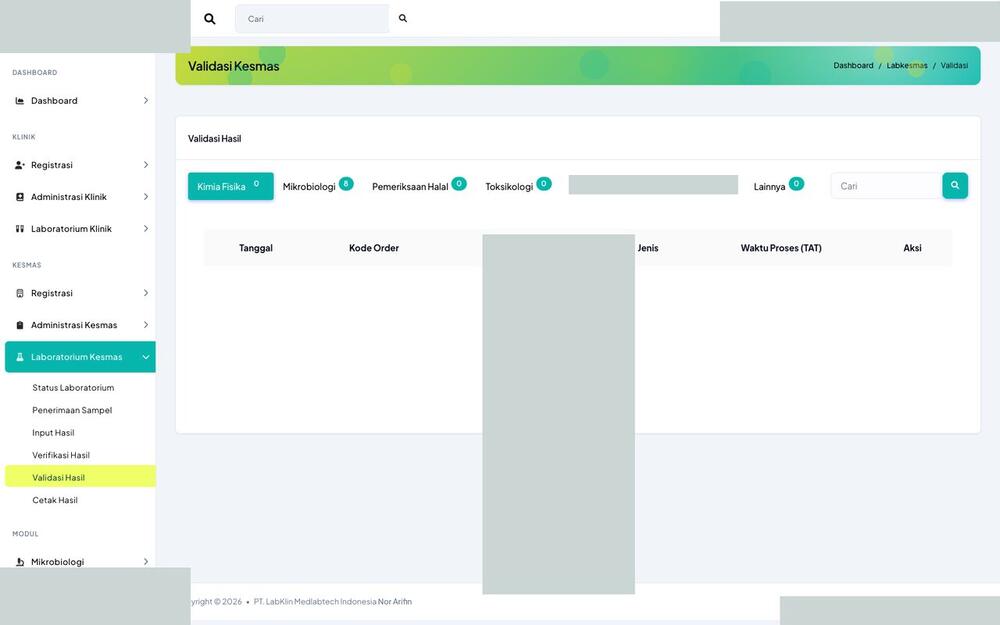Screen dimensions: 1000x625
Task: Expand the Dashboard menu chevron
Action: pyautogui.click(x=145, y=101)
